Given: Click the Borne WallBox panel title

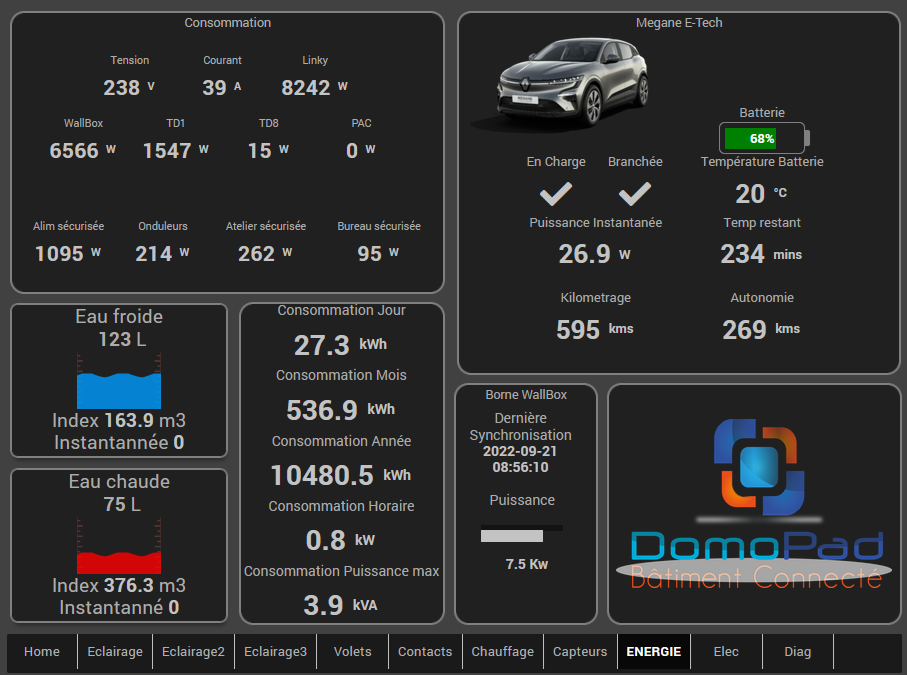Looking at the screenshot, I should pos(526,394).
